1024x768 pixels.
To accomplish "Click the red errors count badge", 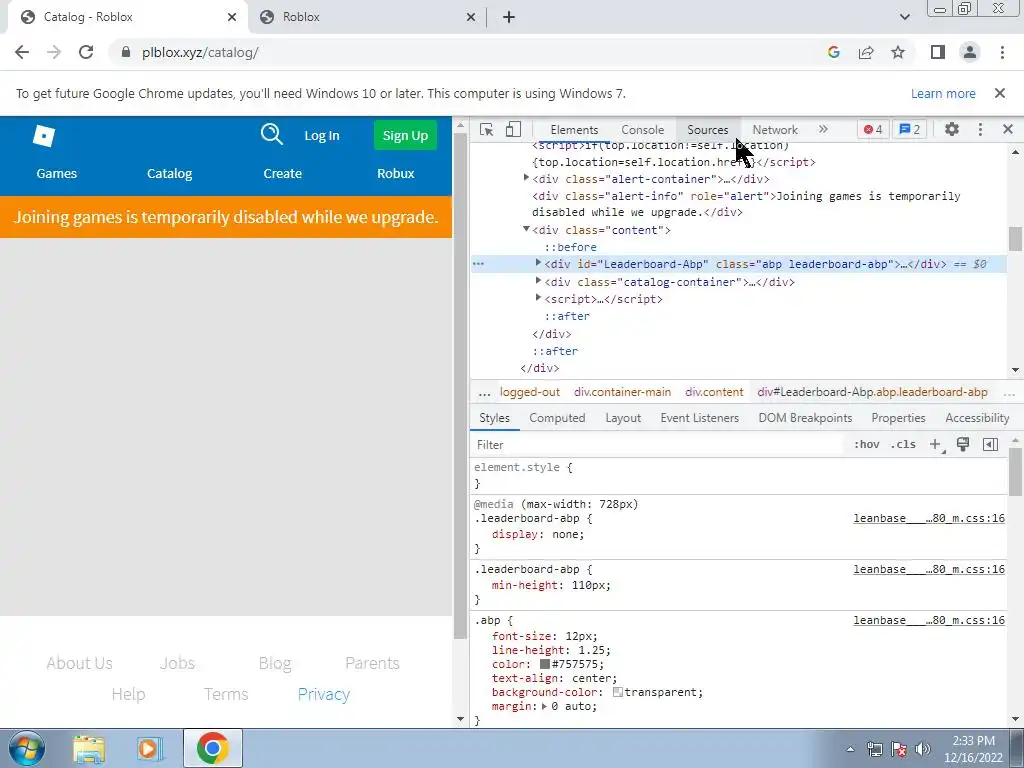I will click(872, 129).
